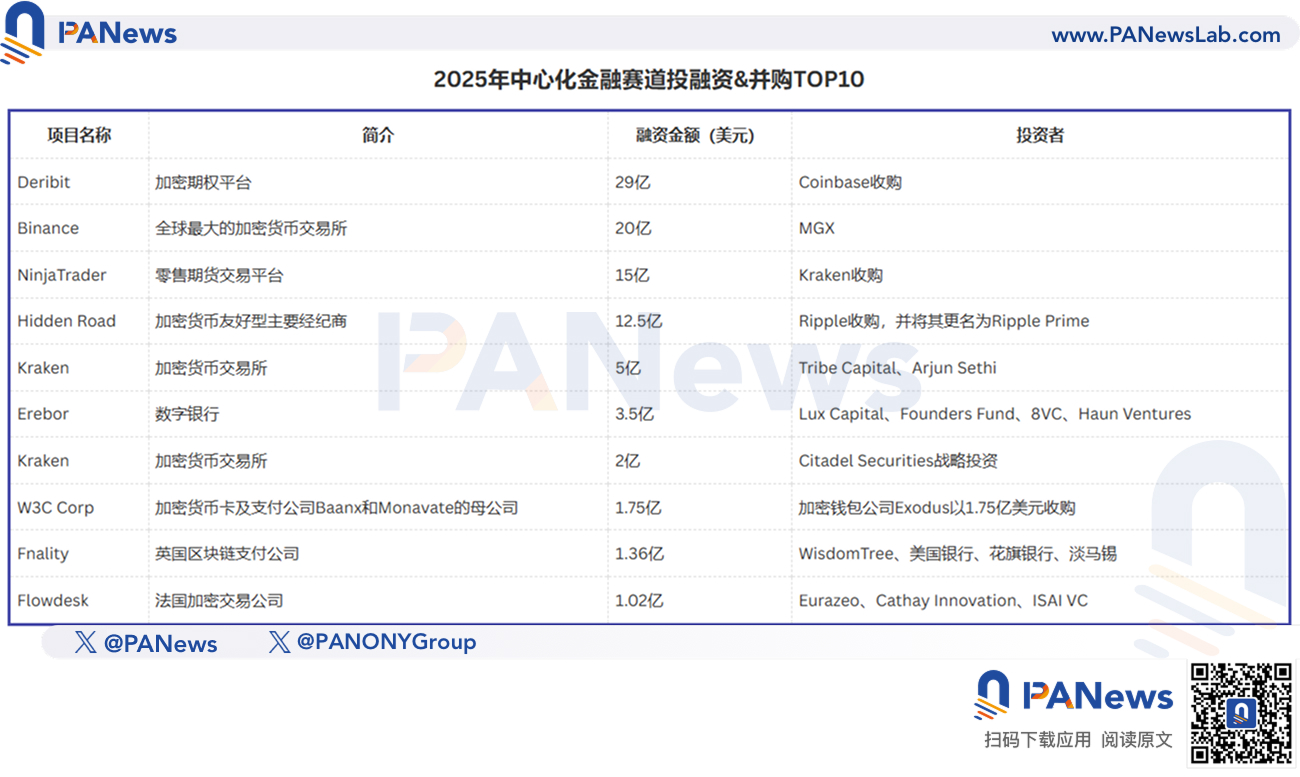
Task: Select the 项目名称 column header
Action: pos(79,135)
